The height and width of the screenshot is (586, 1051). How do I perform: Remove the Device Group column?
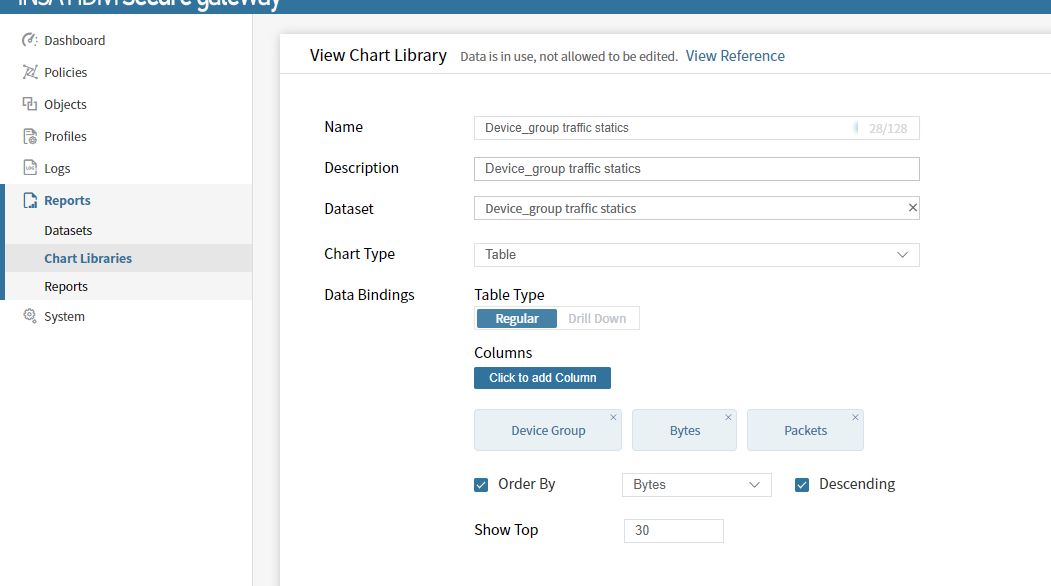point(613,418)
